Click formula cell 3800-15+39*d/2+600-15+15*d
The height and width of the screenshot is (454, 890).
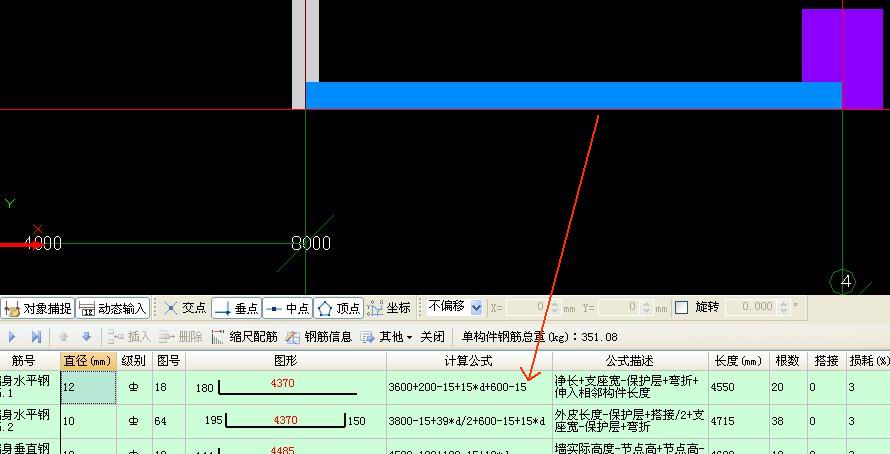coord(469,421)
